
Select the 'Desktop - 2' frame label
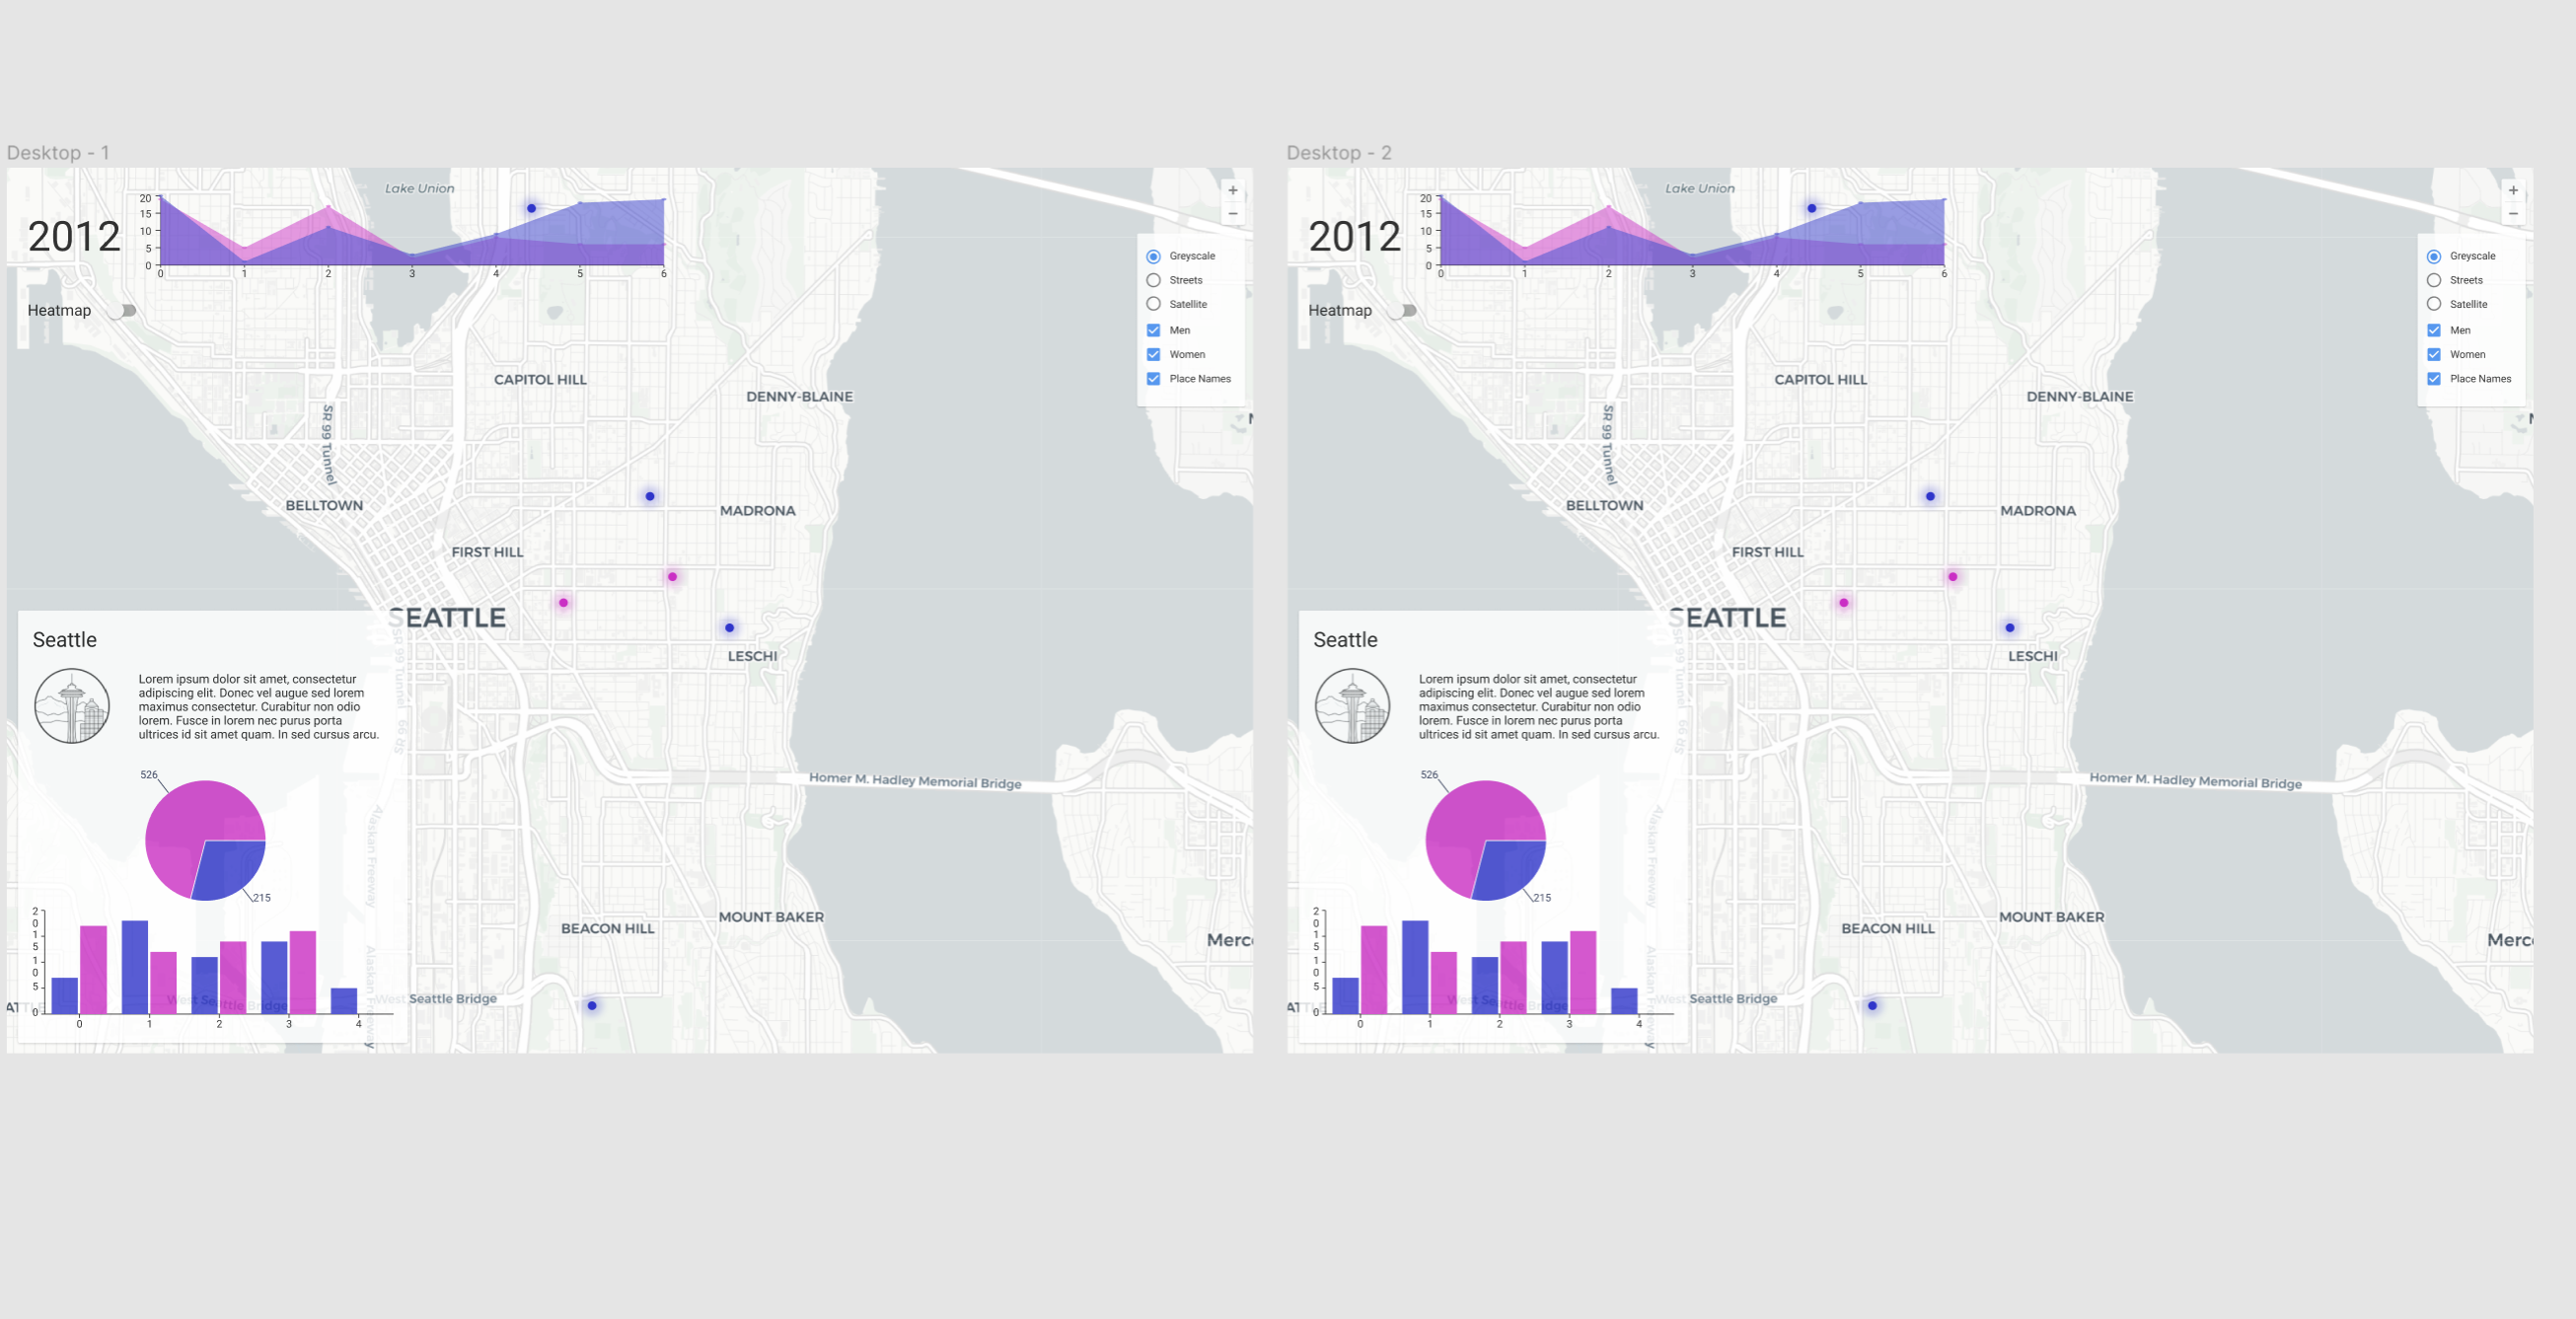pyautogui.click(x=1338, y=153)
